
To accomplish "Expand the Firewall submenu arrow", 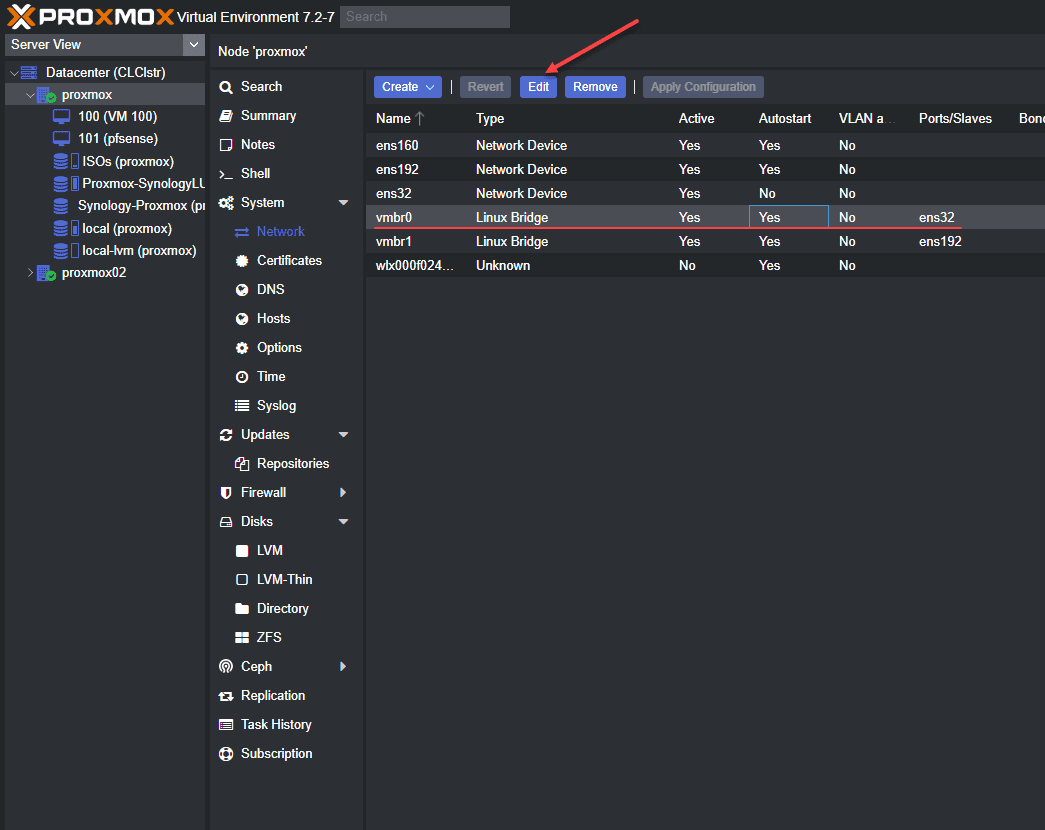I will click(x=343, y=493).
